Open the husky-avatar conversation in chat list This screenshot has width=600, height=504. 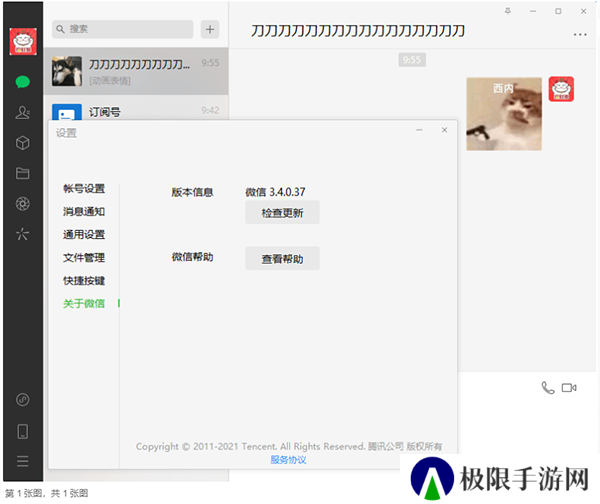136,71
